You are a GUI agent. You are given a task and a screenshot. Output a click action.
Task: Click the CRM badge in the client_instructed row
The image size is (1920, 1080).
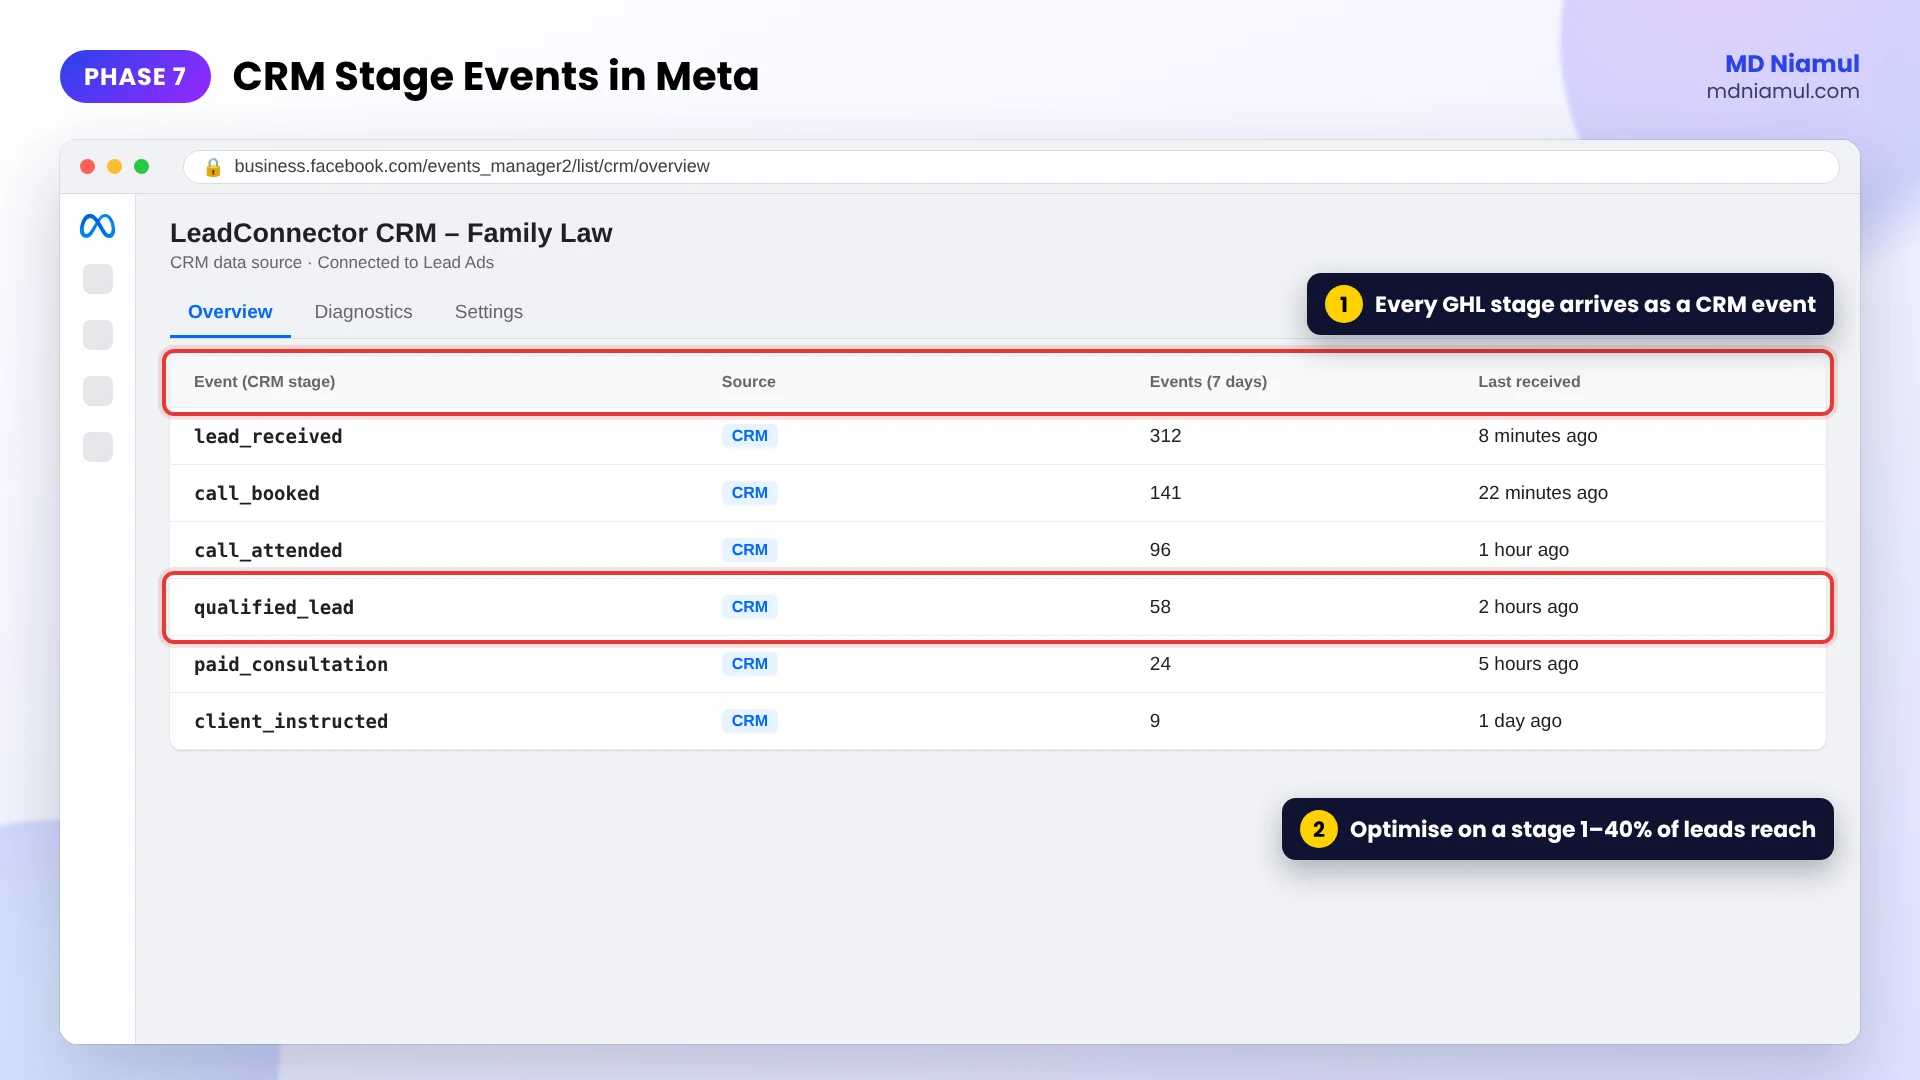point(750,721)
